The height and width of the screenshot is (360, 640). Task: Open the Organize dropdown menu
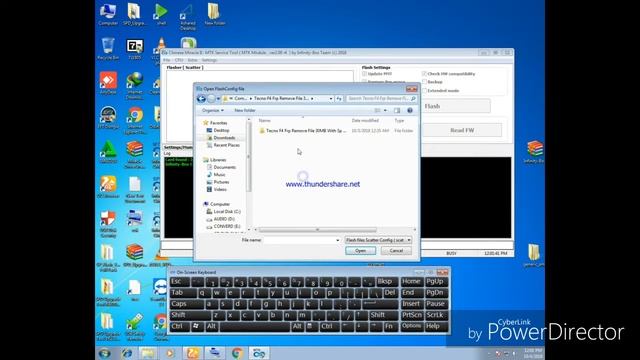(x=213, y=111)
